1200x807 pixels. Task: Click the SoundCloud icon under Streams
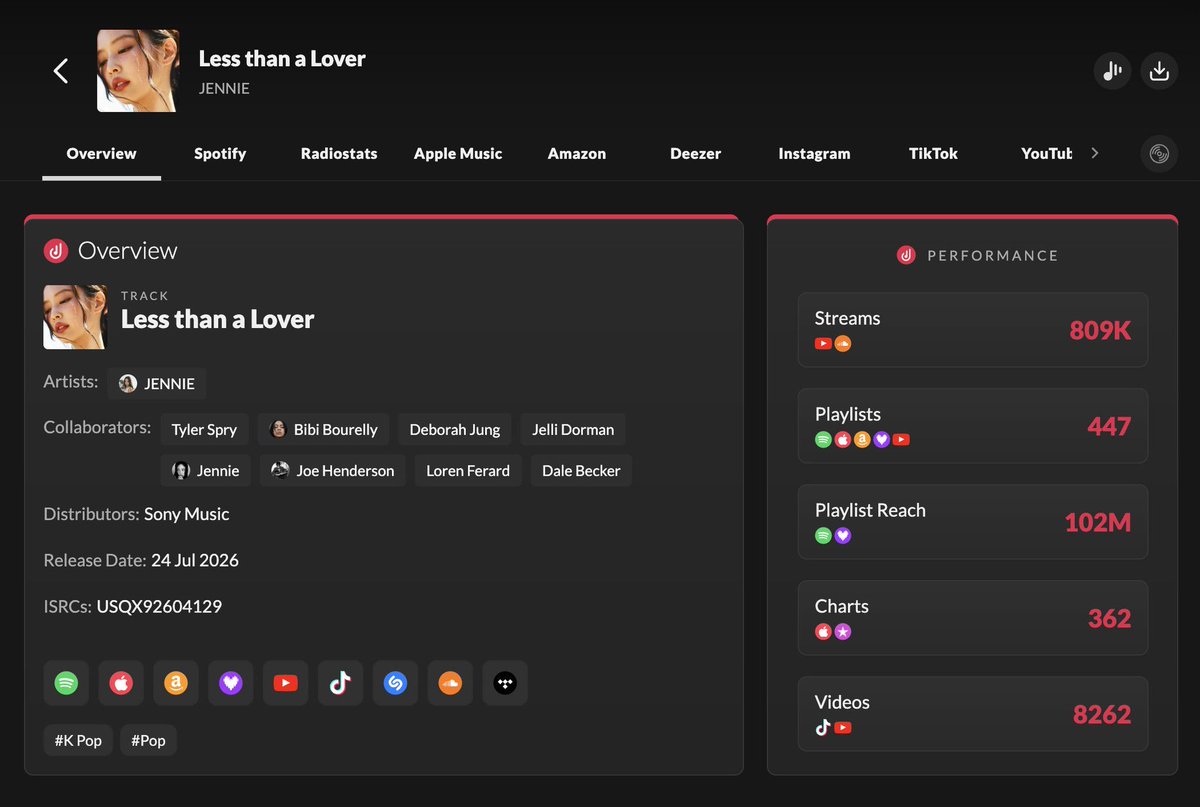(x=842, y=343)
